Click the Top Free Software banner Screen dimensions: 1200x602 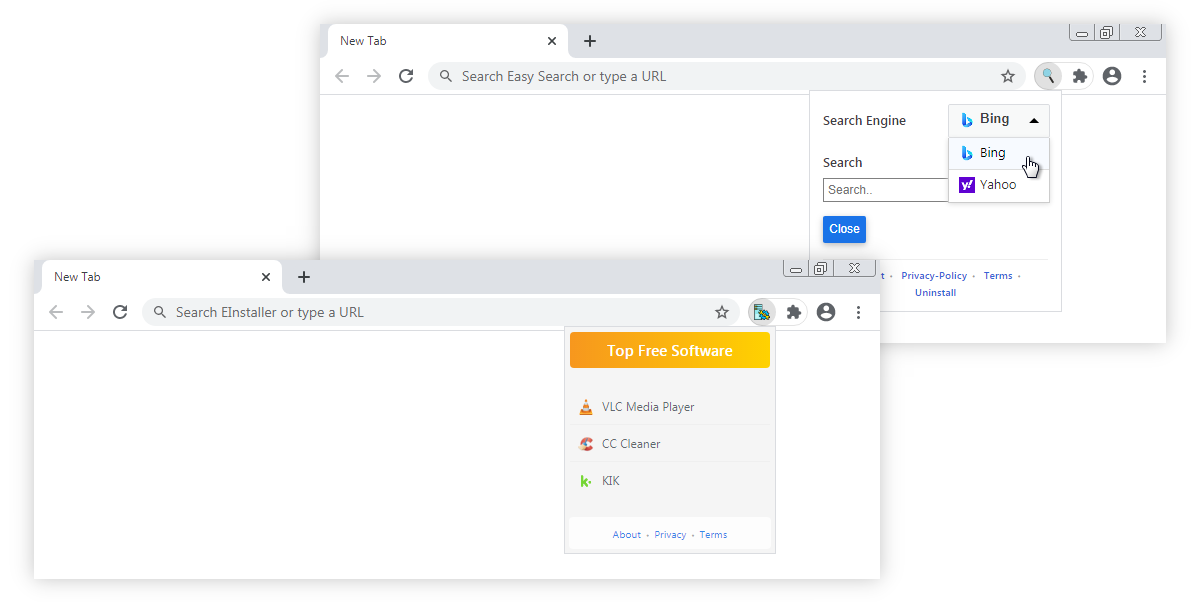pyautogui.click(x=669, y=350)
